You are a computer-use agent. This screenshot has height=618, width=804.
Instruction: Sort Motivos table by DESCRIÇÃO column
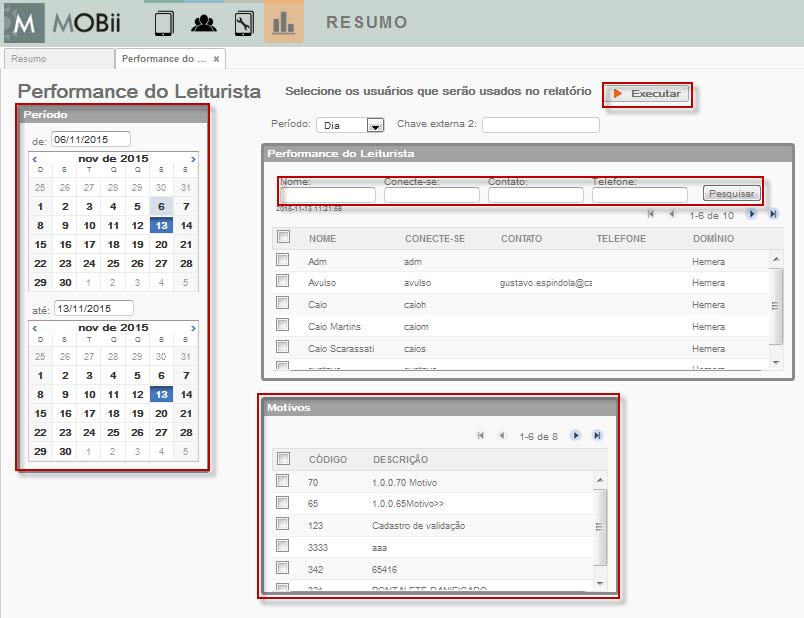[400, 460]
